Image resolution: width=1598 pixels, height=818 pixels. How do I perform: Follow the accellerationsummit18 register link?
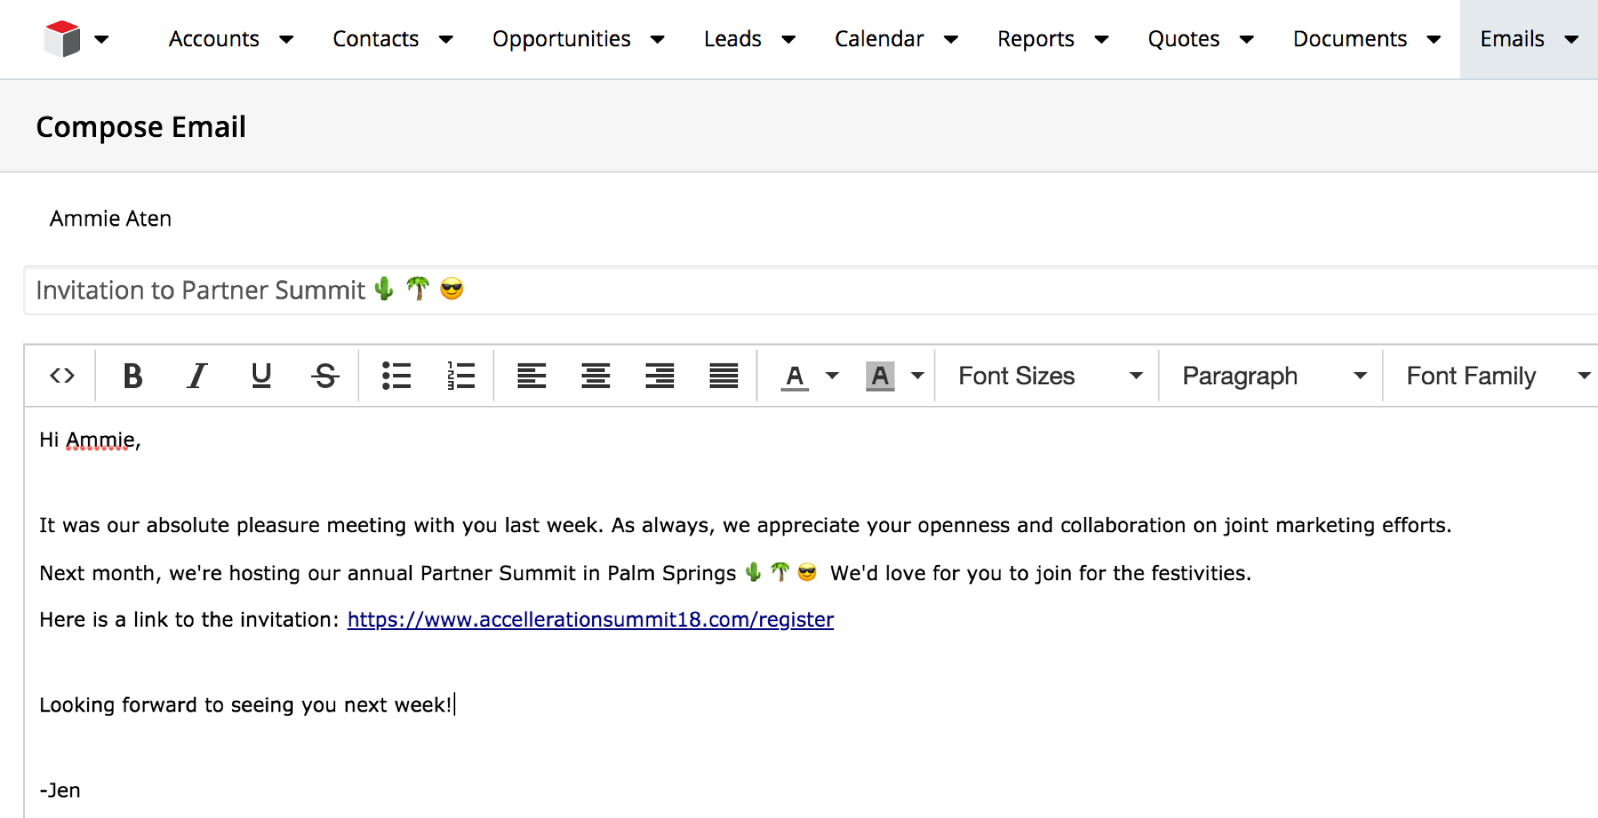click(x=590, y=620)
